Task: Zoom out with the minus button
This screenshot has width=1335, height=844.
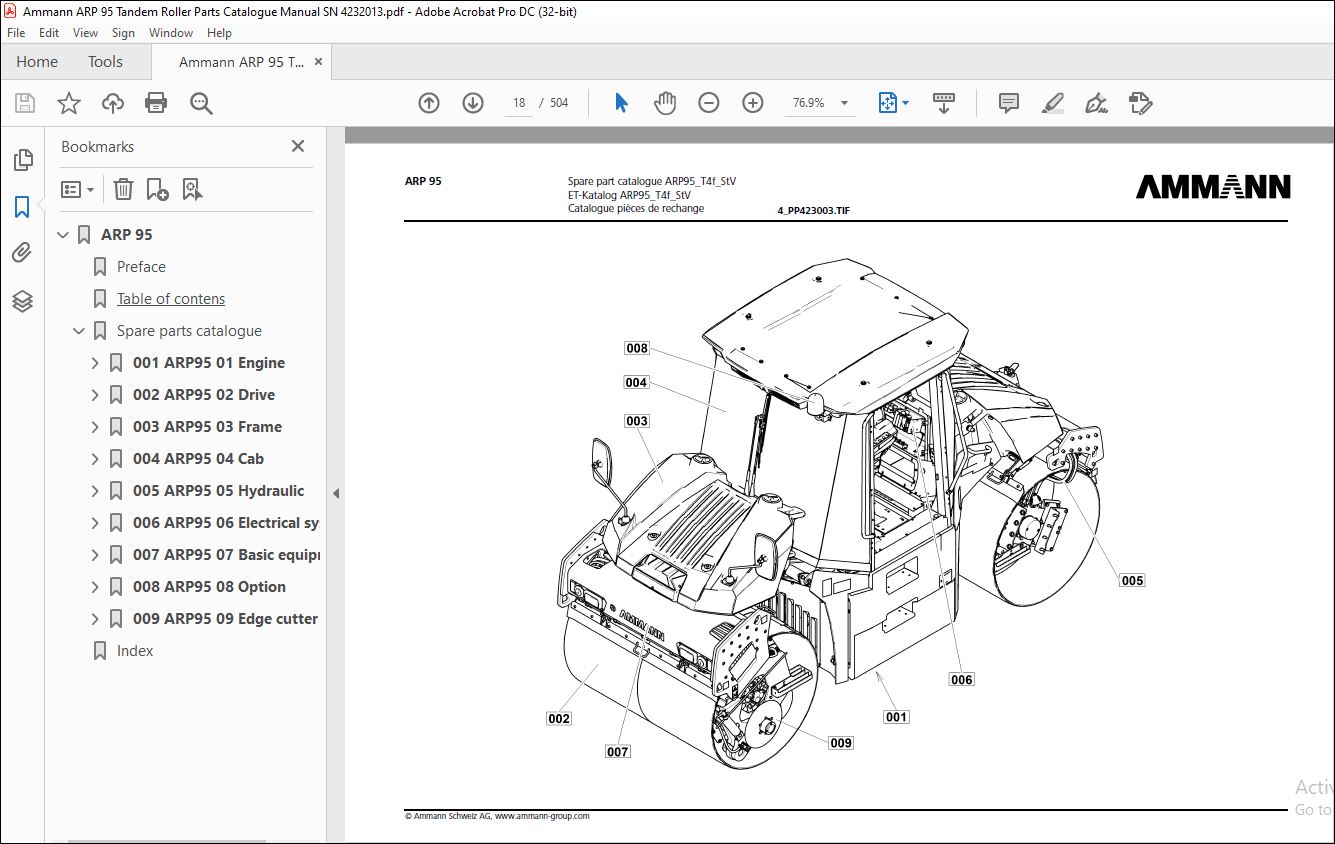Action: click(x=709, y=103)
